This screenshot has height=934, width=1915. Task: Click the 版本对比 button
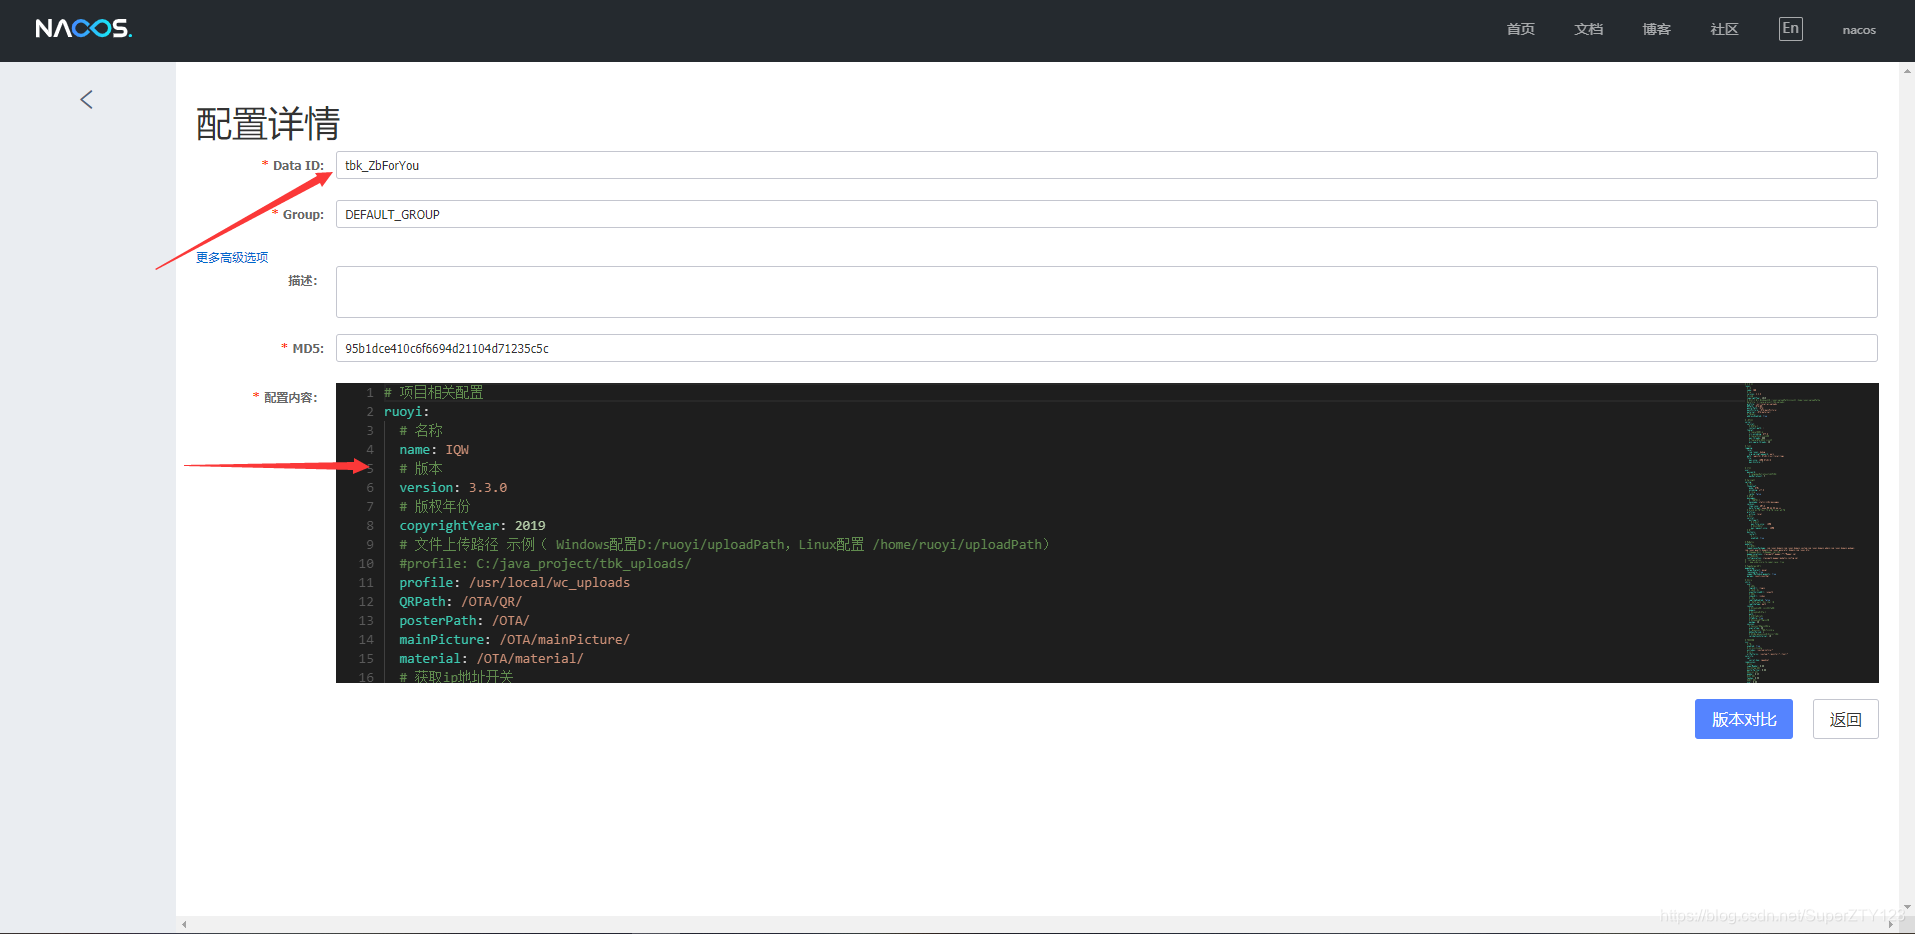pyautogui.click(x=1743, y=719)
